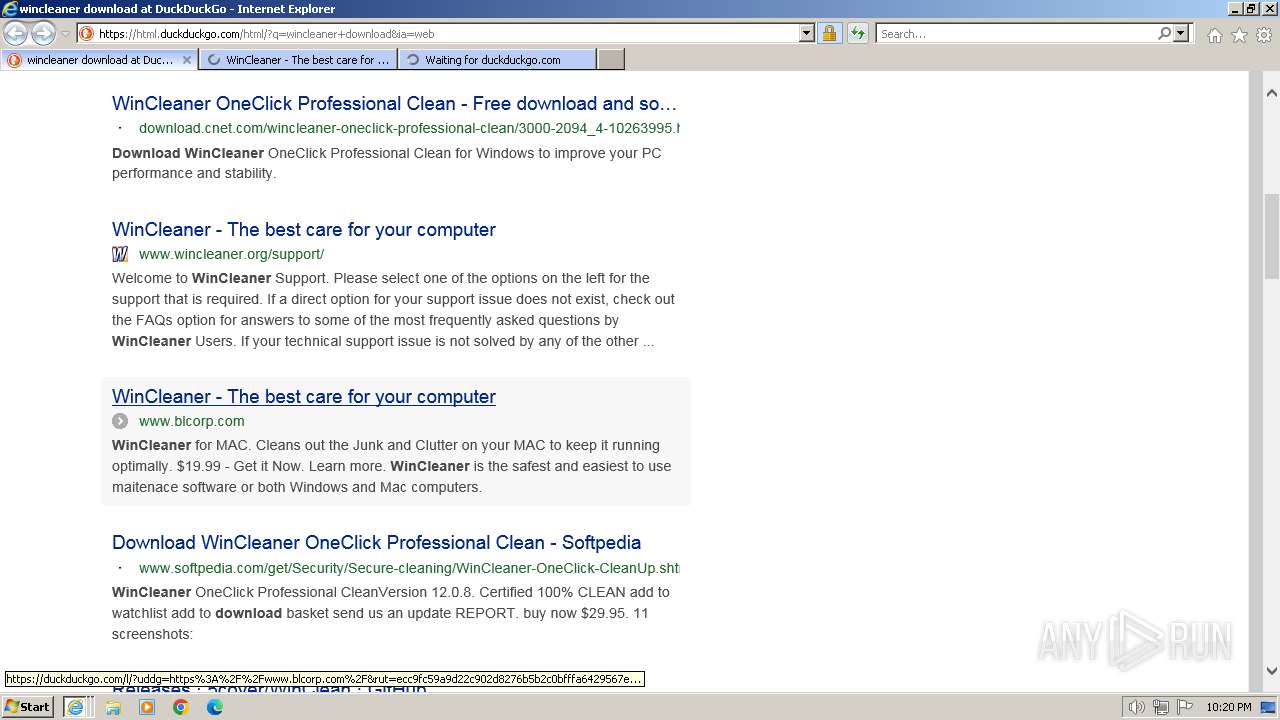This screenshot has width=1280, height=720.
Task: Open the Favorites star icon
Action: pyautogui.click(x=1239, y=35)
